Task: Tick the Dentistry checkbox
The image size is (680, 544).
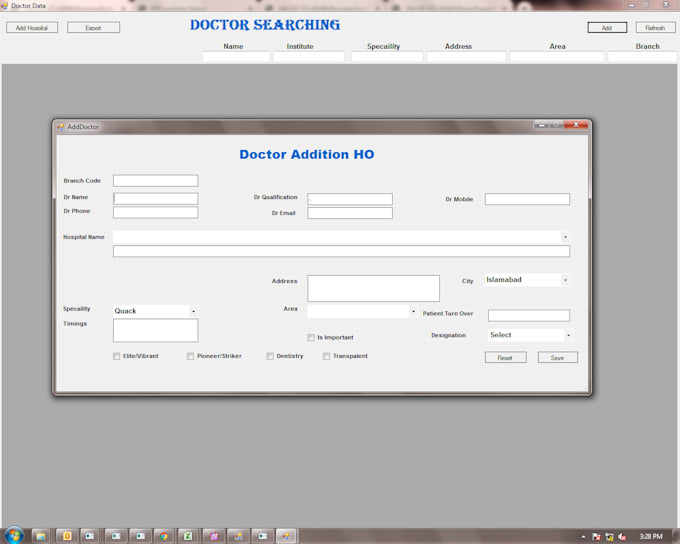Action: (270, 356)
